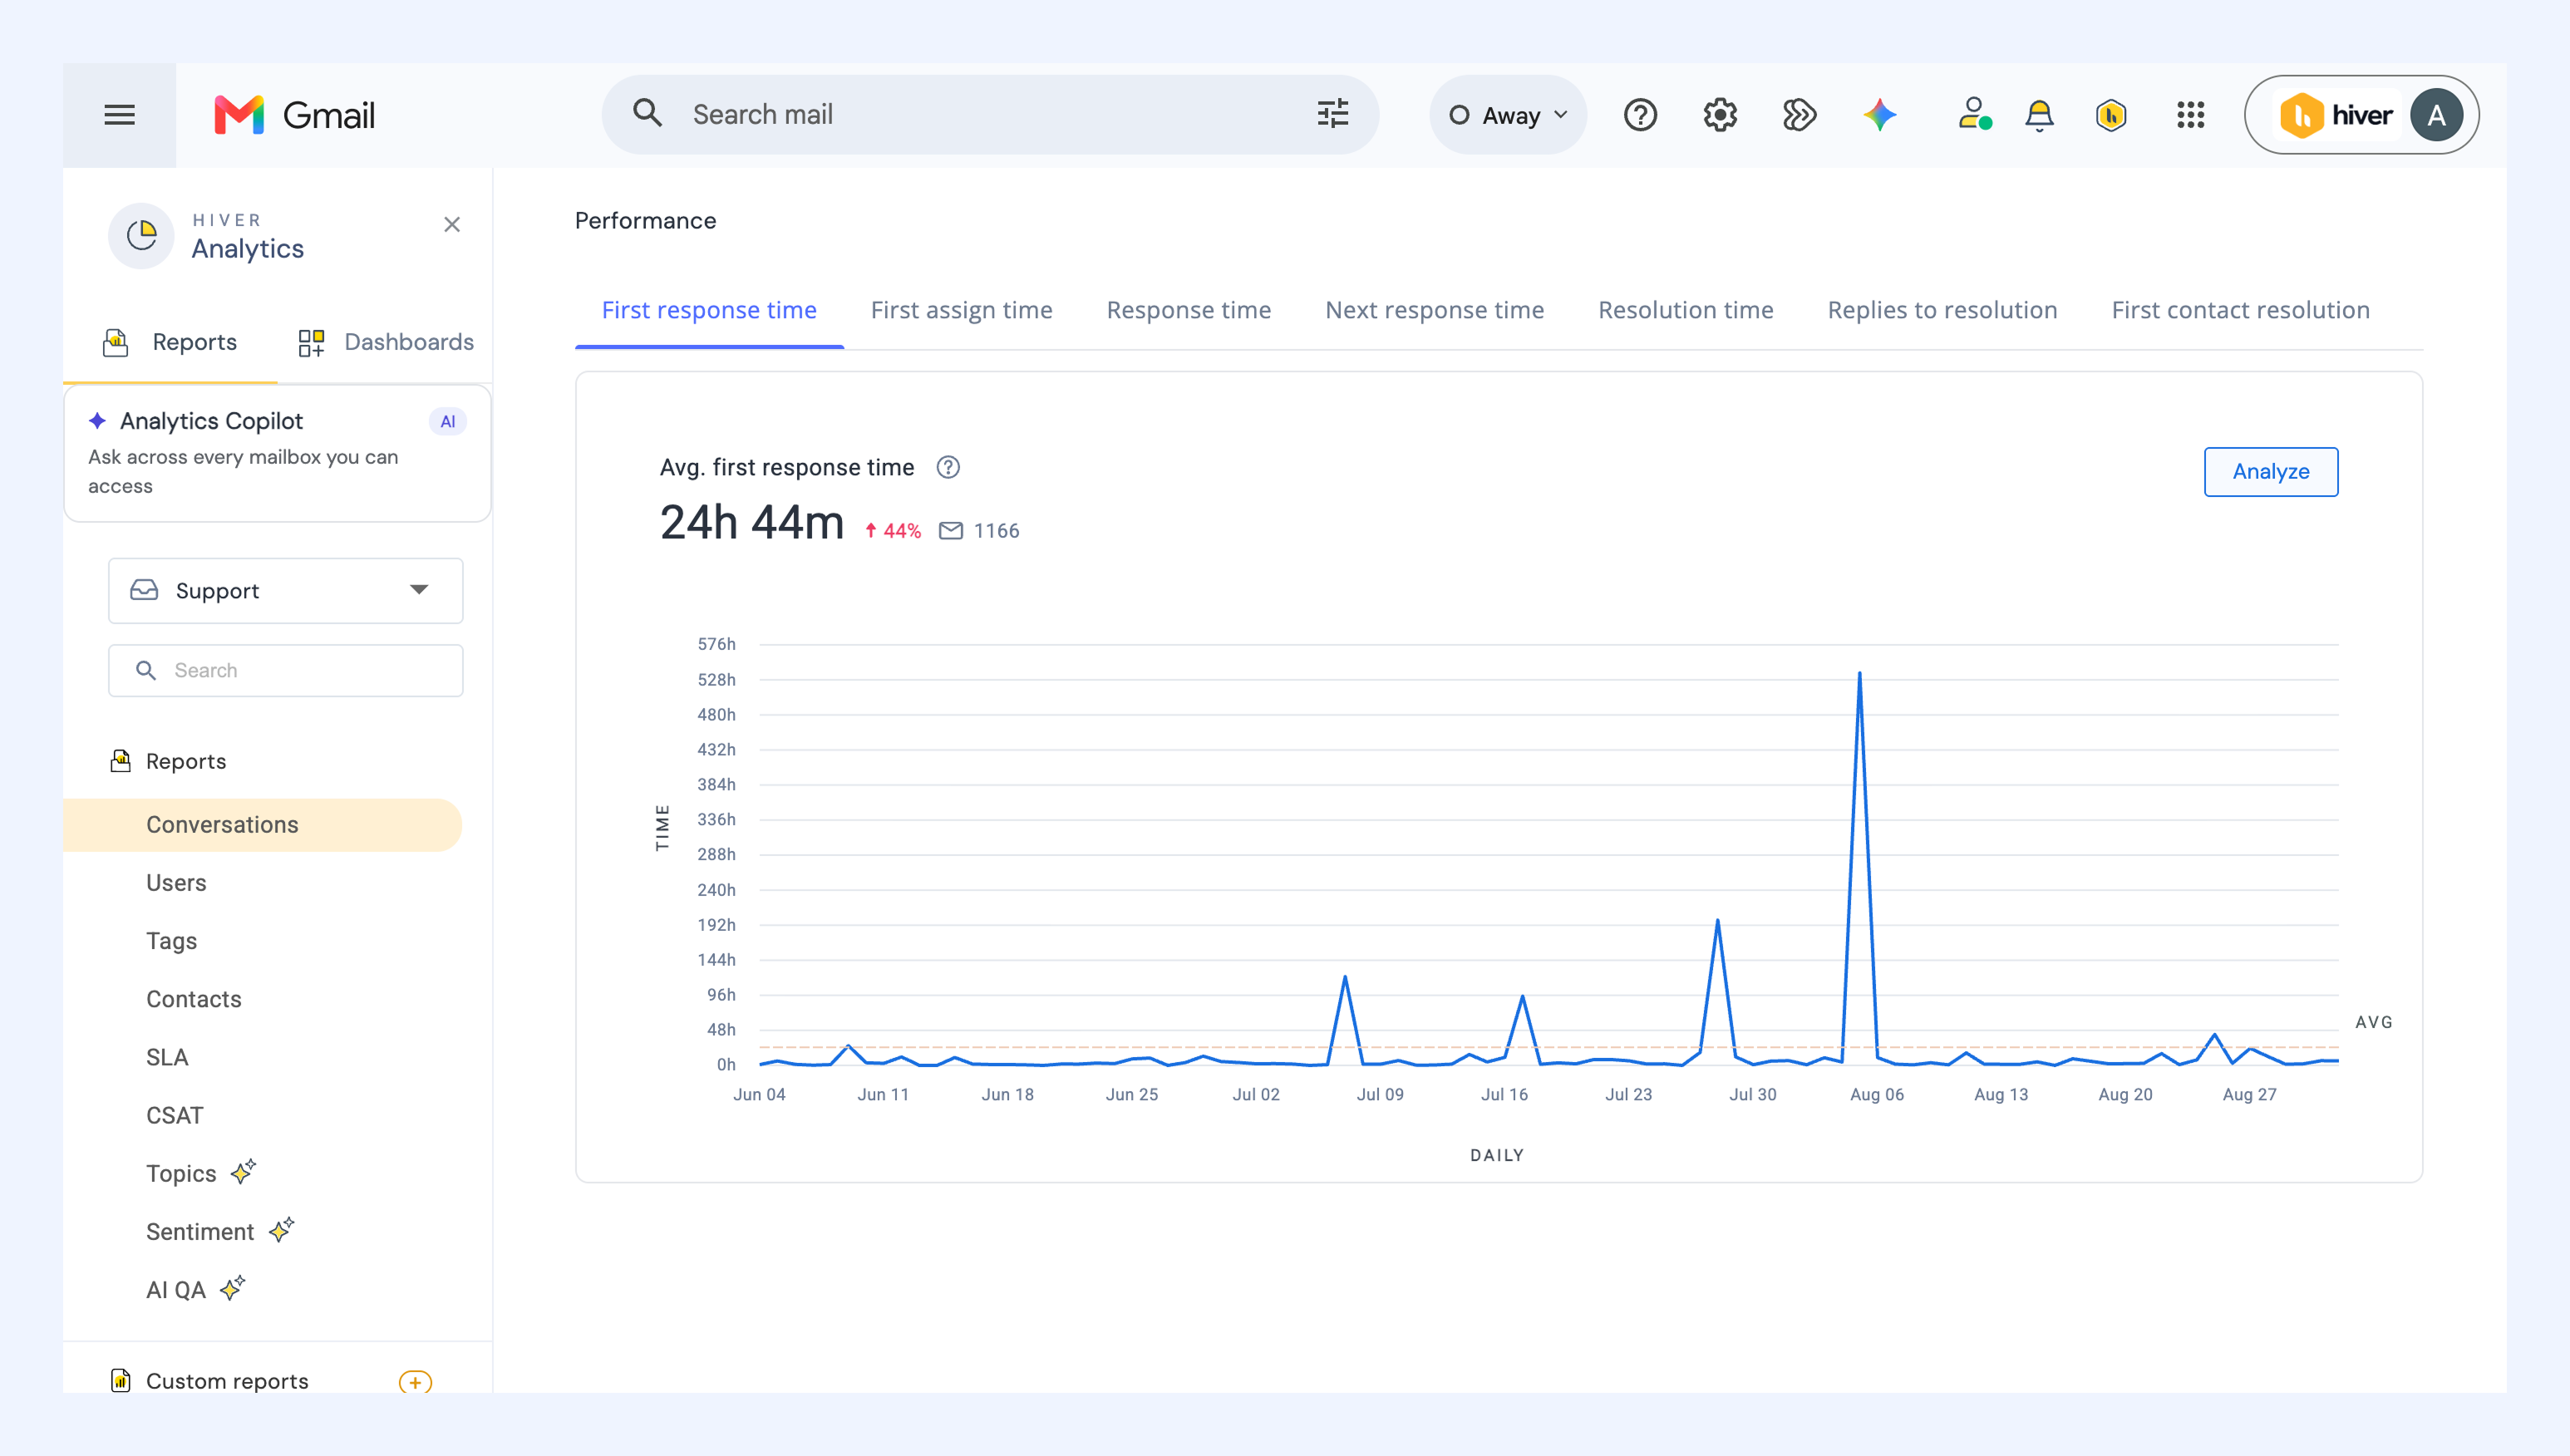Image resolution: width=2570 pixels, height=1456 pixels.
Task: Click the Gemini sparkle icon in header
Action: pyautogui.click(x=1880, y=115)
